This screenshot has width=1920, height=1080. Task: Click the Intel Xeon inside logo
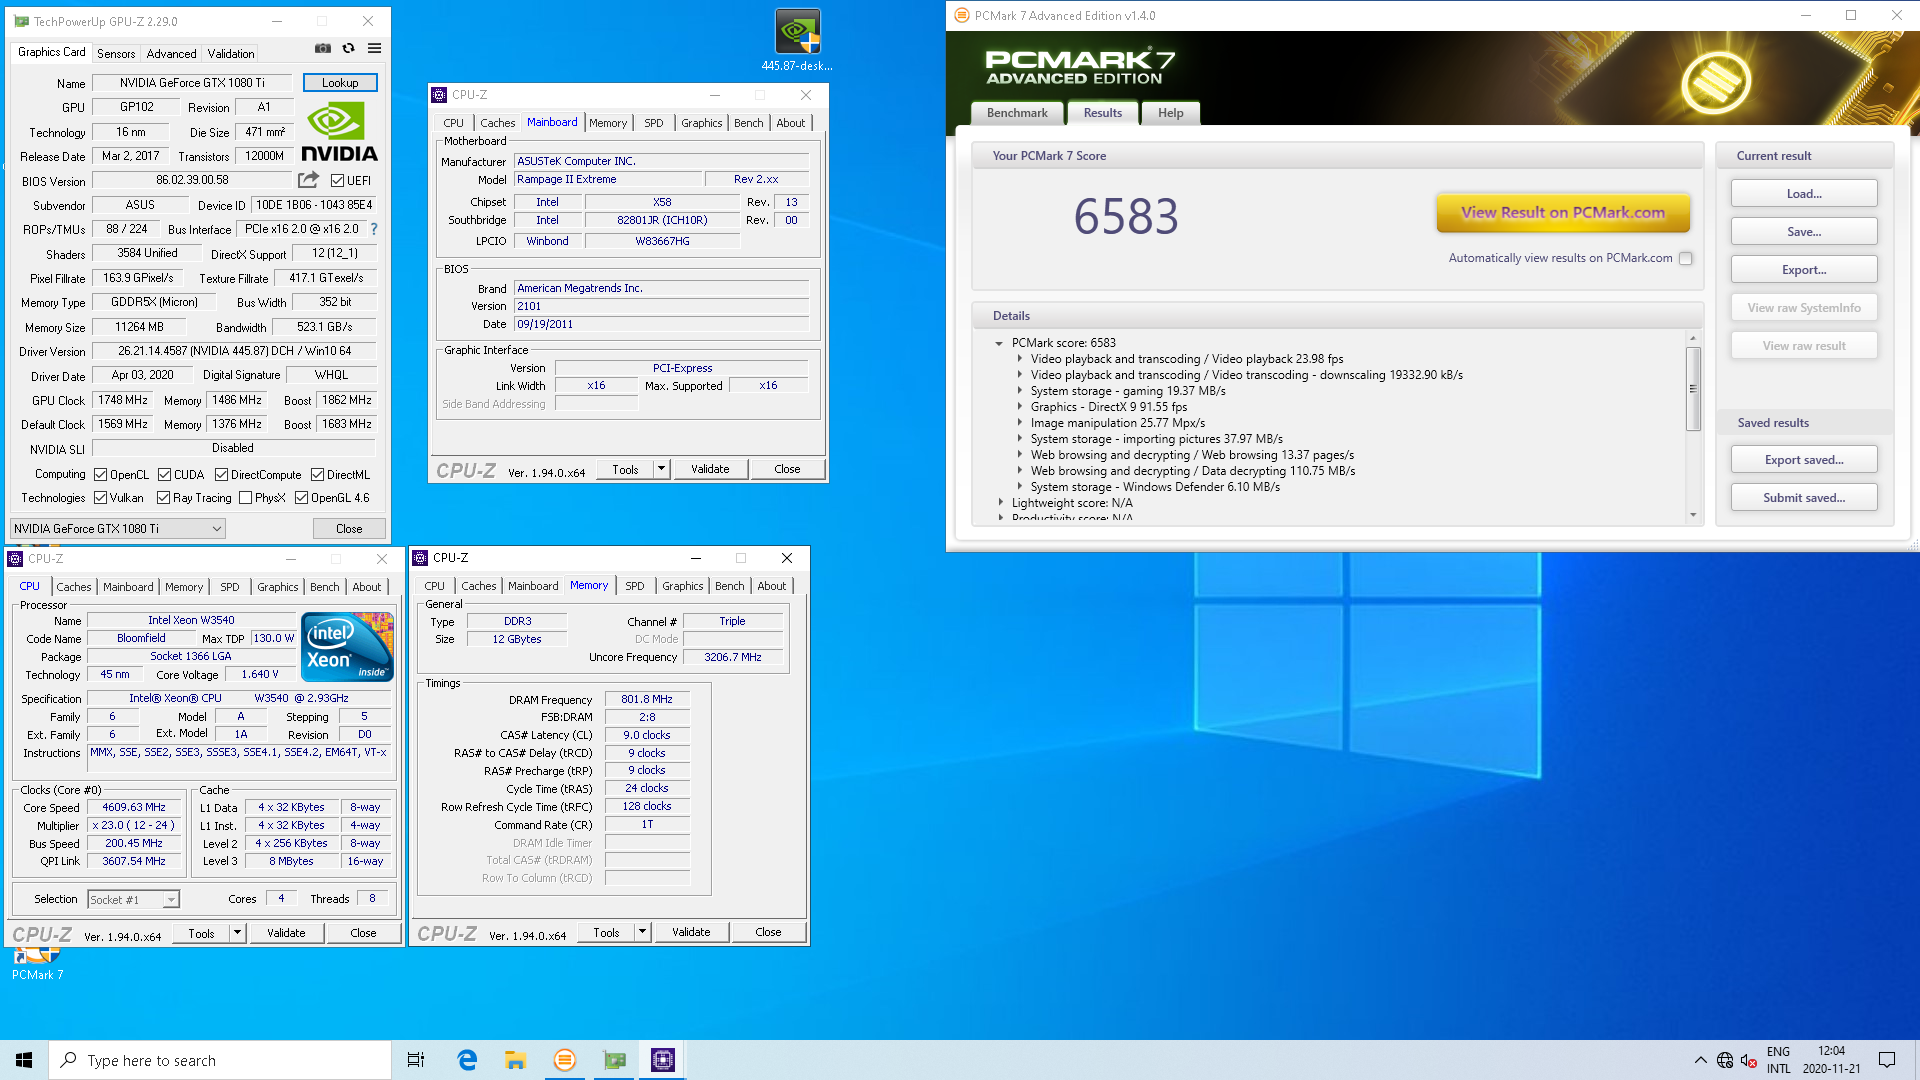347,647
